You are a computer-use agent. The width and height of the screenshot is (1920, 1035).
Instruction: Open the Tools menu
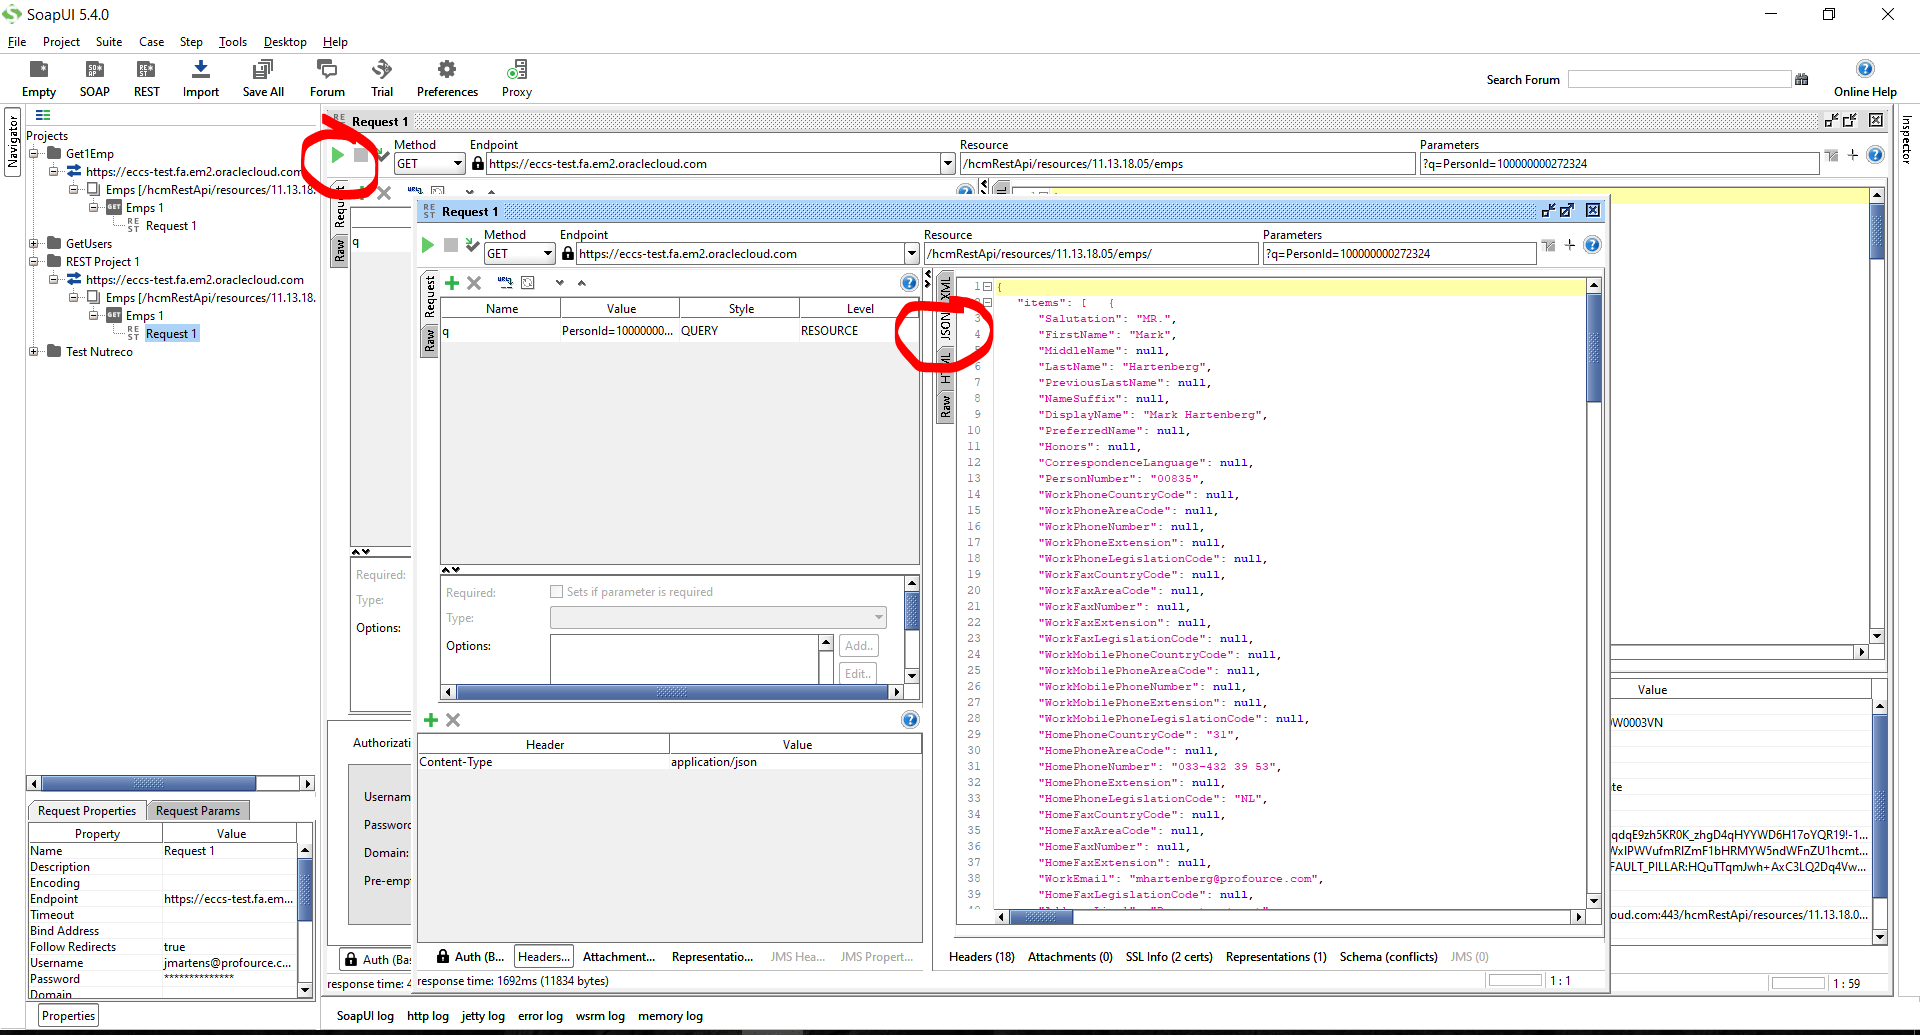[x=233, y=42]
